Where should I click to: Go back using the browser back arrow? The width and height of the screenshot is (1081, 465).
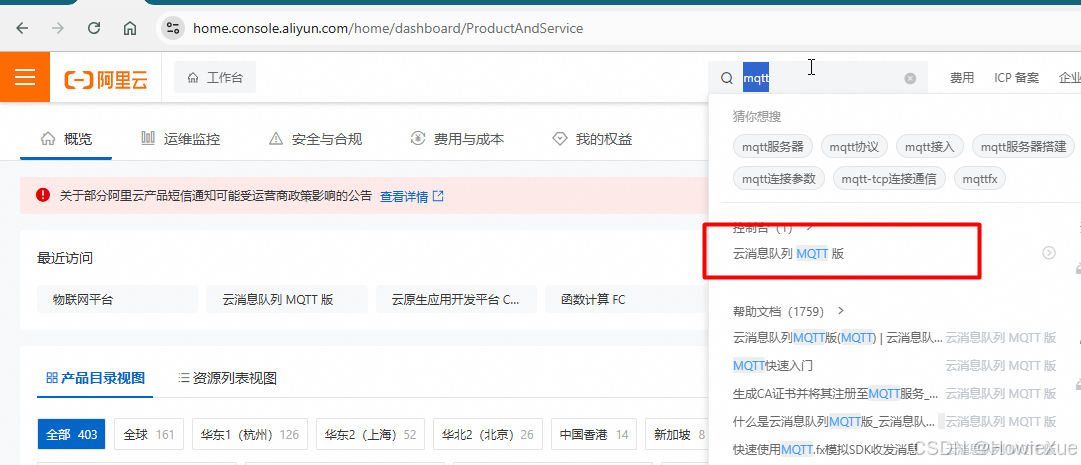(23, 28)
